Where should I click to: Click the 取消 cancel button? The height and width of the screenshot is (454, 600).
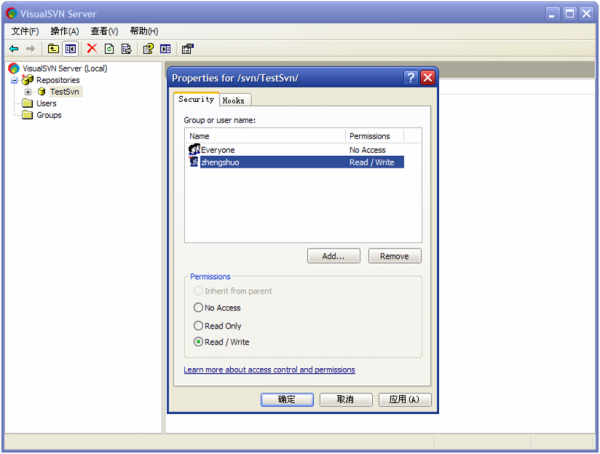pyautogui.click(x=346, y=400)
